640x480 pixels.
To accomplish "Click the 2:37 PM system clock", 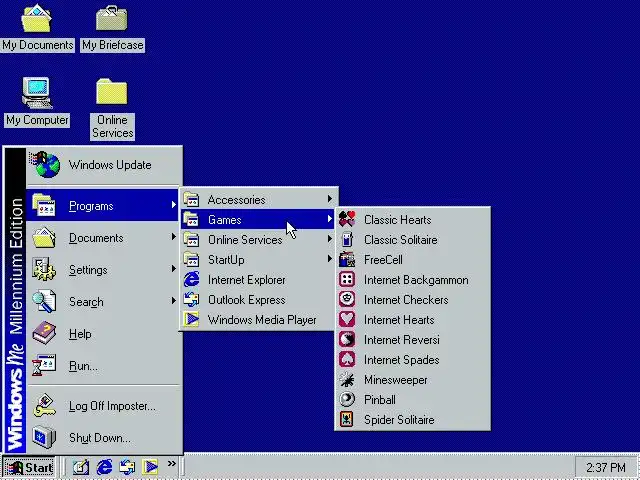I will [x=606, y=467].
